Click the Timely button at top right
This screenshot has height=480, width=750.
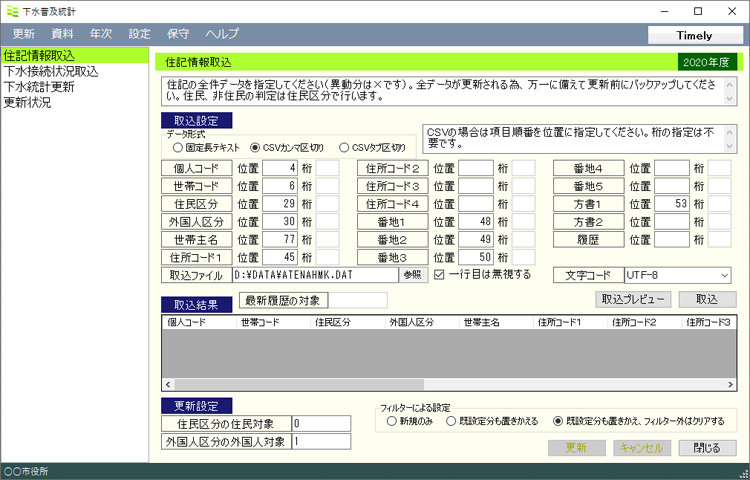[694, 35]
